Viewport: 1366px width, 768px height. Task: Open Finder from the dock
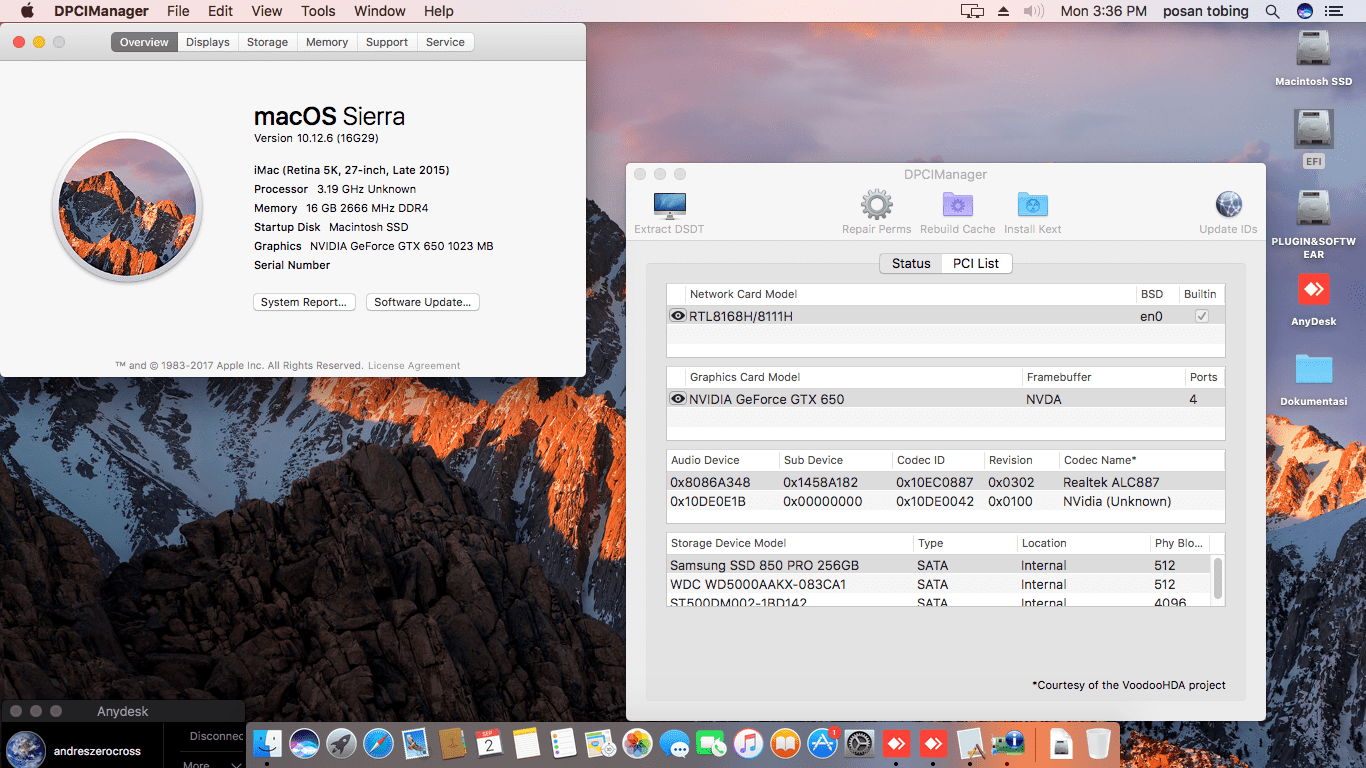(x=268, y=743)
